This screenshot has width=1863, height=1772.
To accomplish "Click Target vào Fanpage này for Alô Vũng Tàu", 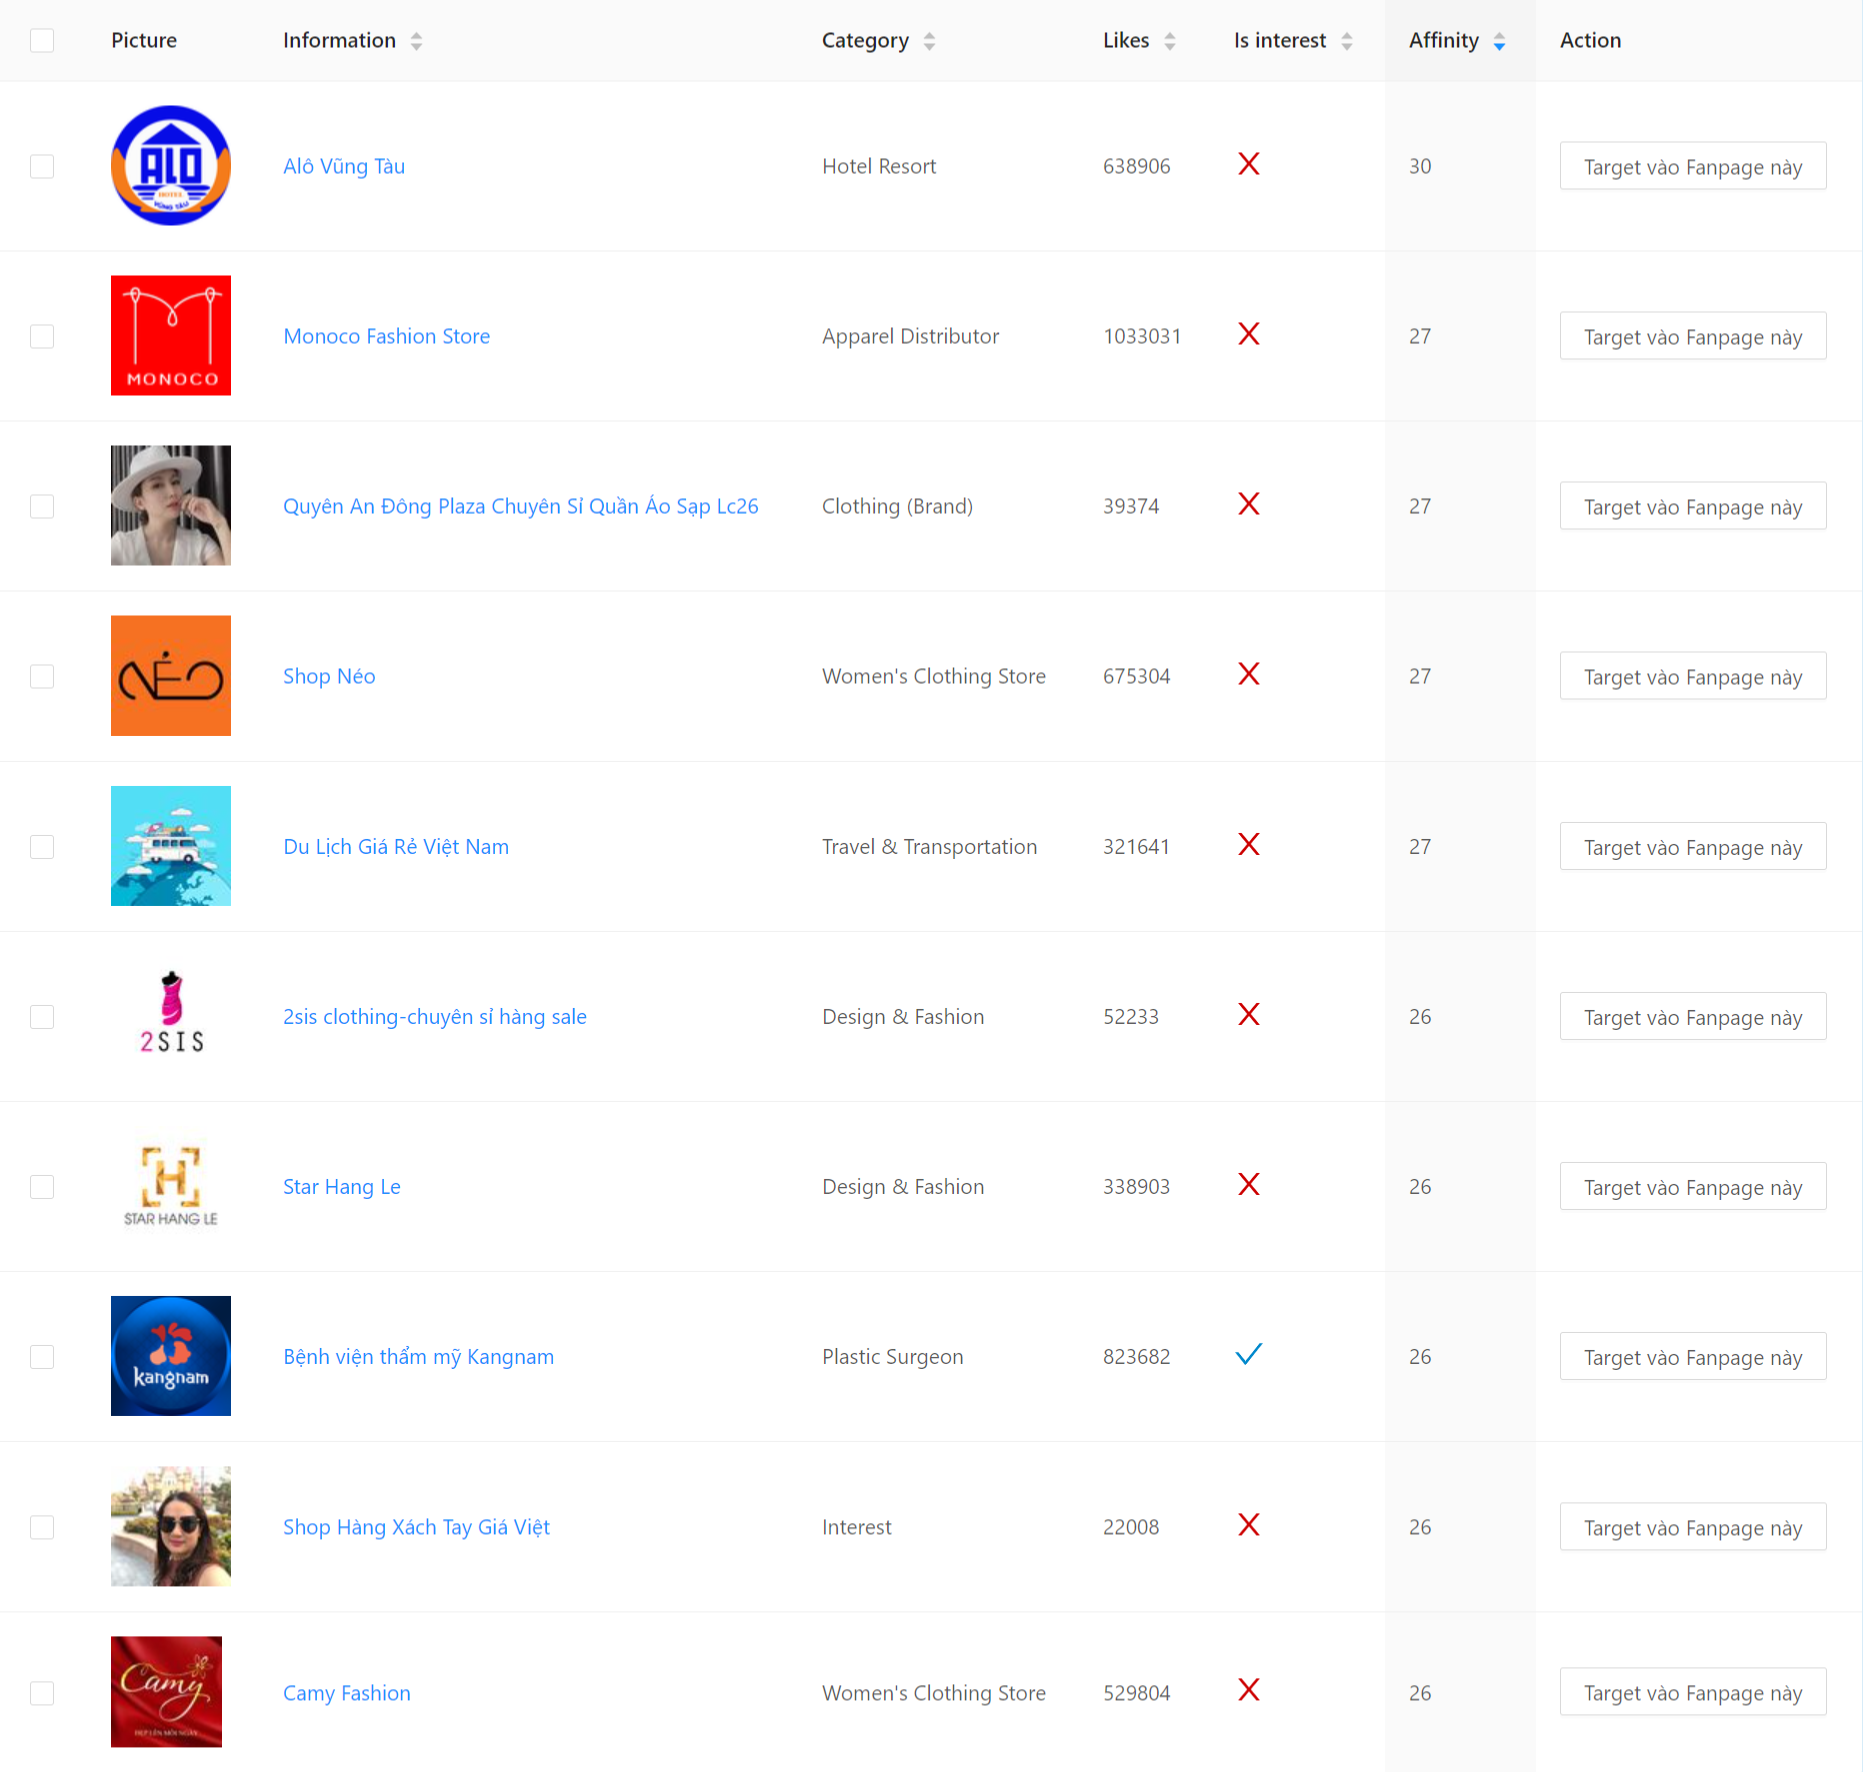I will [1693, 166].
